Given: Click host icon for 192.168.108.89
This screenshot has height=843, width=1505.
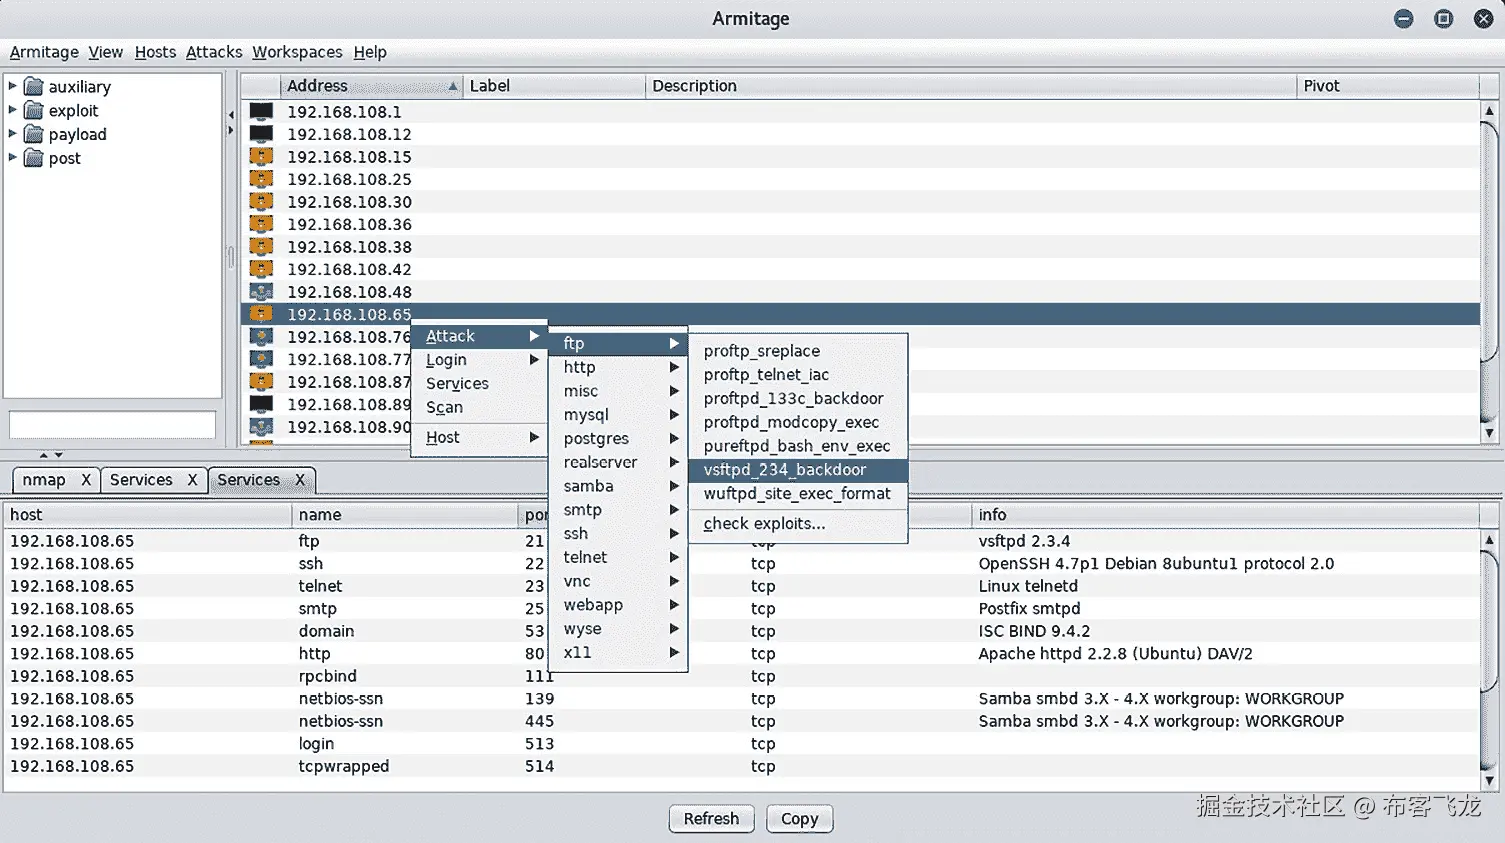Looking at the screenshot, I should pos(261,403).
